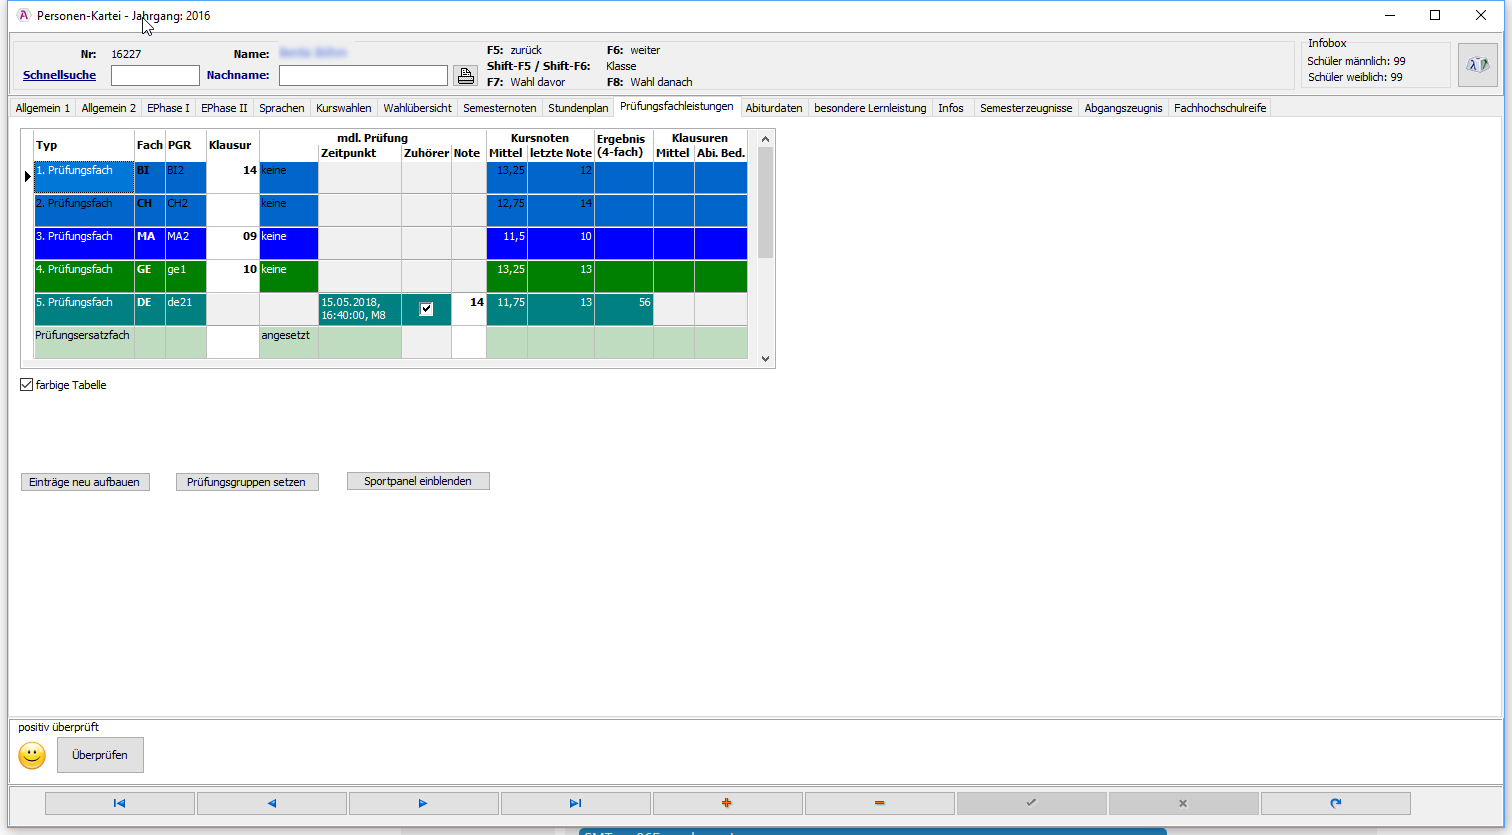Click the table vertical scrollbar thumb
The image size is (1512, 835).
(765, 203)
